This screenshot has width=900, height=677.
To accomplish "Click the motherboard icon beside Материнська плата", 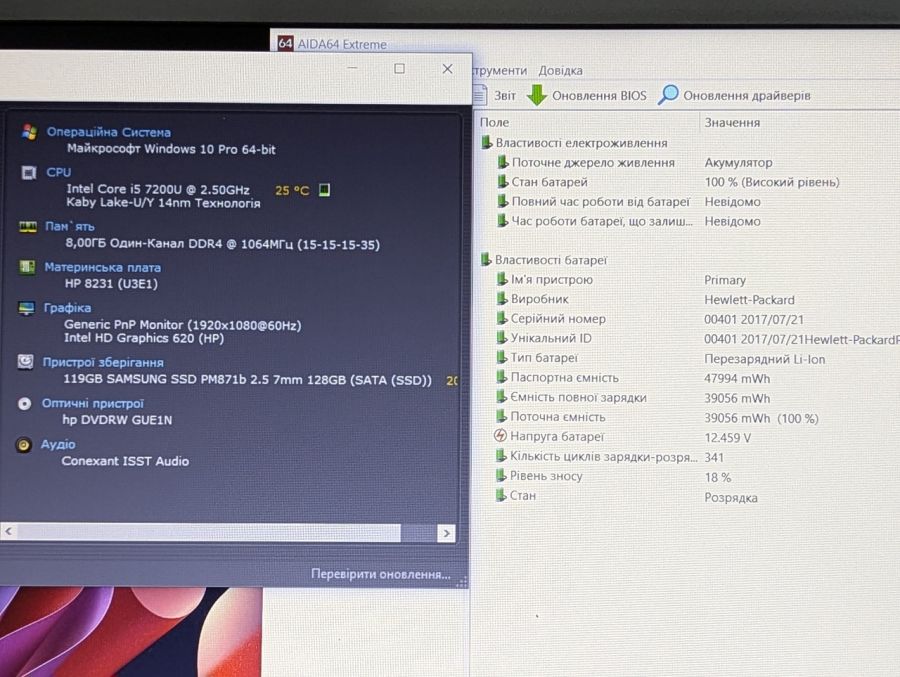I will click(x=27, y=267).
